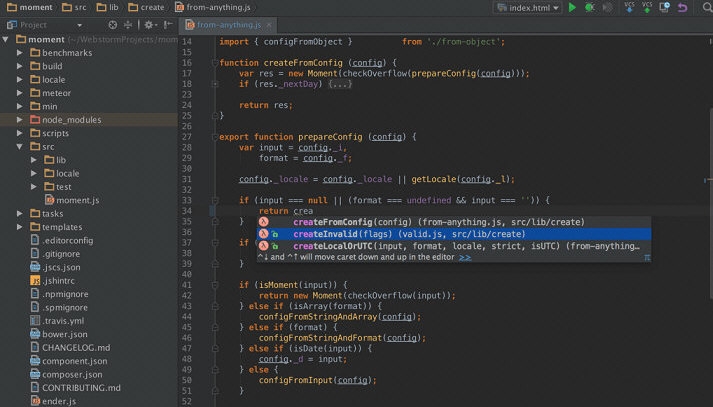This screenshot has width=713, height=407.
Task: Click the fold marker on line 16
Action: click(215, 63)
